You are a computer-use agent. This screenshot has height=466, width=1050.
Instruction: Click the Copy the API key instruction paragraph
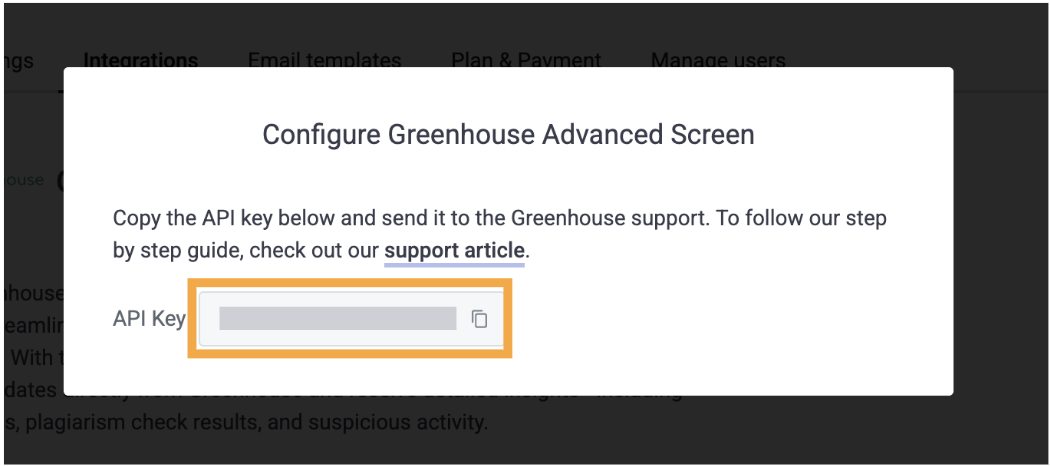click(x=500, y=235)
